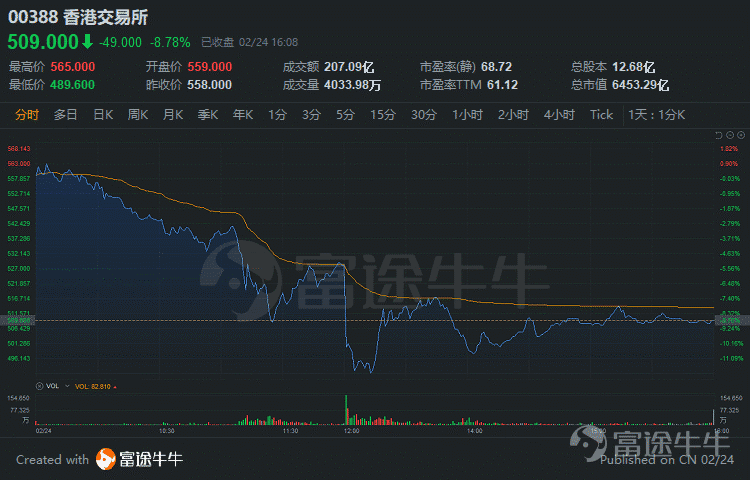Screen dimensions: 750x480
Task: Select the 月K tab
Action: coord(173,115)
